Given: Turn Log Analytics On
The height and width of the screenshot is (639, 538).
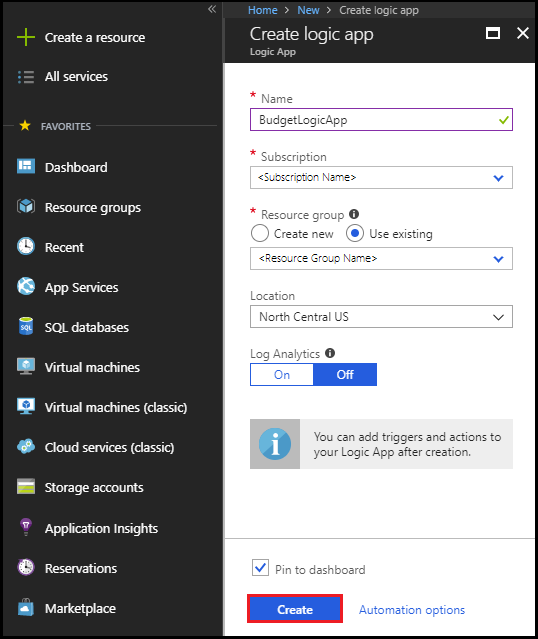Looking at the screenshot, I should (x=282, y=375).
